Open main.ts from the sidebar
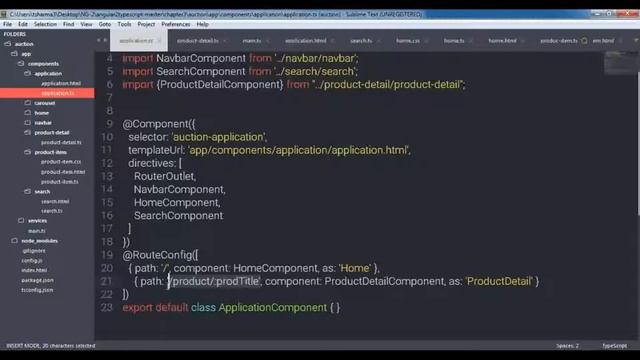This screenshot has height=360, width=640. (37, 231)
